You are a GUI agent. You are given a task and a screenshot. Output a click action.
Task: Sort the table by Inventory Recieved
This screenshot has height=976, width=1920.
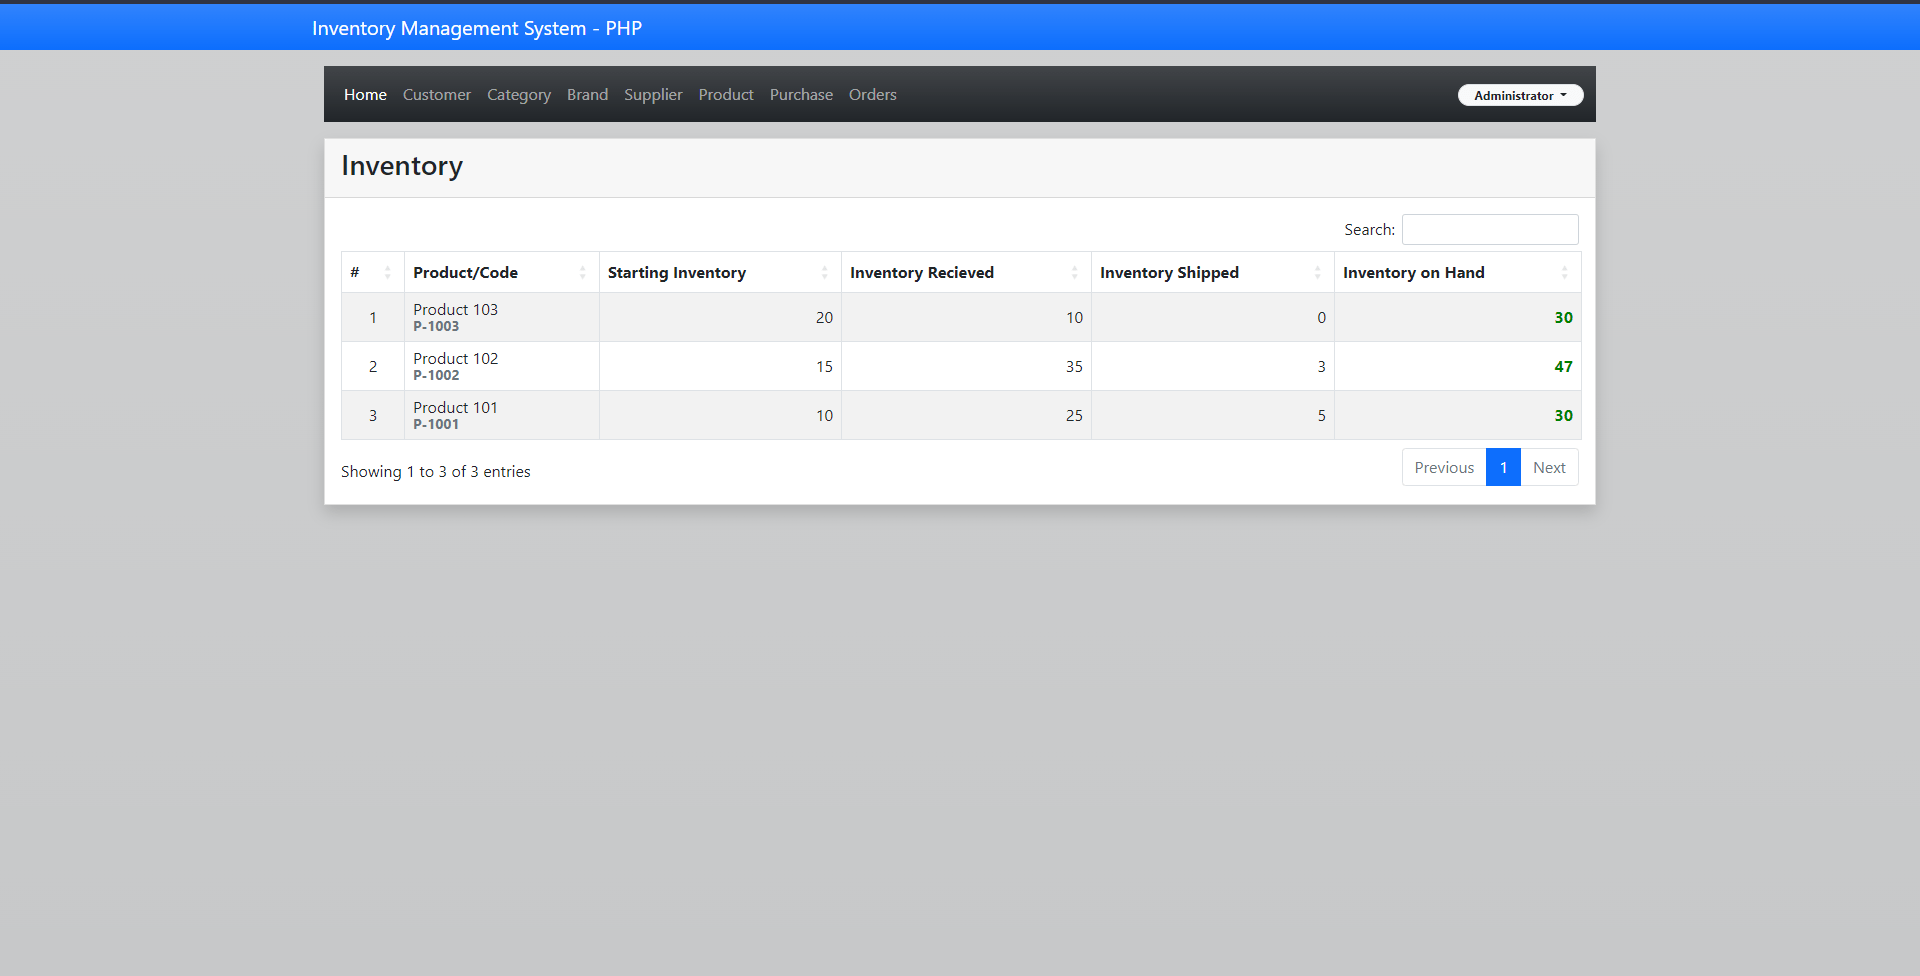click(x=920, y=272)
